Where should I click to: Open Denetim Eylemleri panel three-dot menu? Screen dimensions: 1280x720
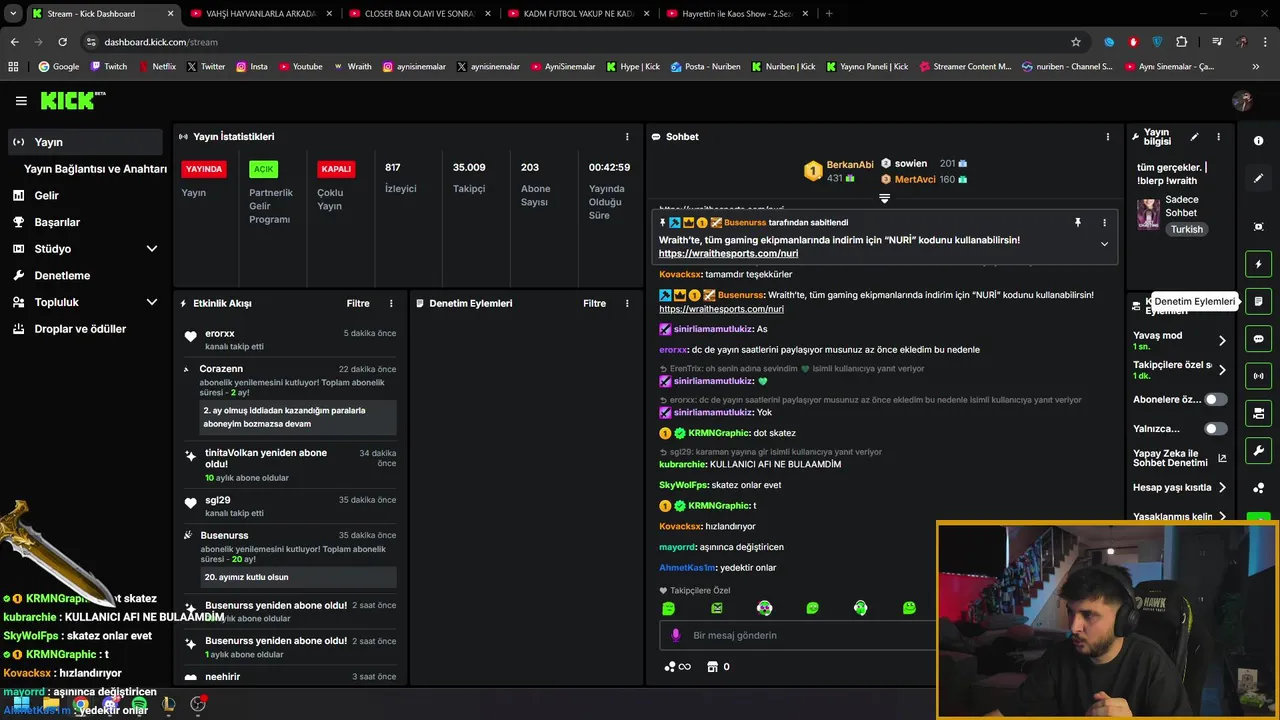(627, 303)
